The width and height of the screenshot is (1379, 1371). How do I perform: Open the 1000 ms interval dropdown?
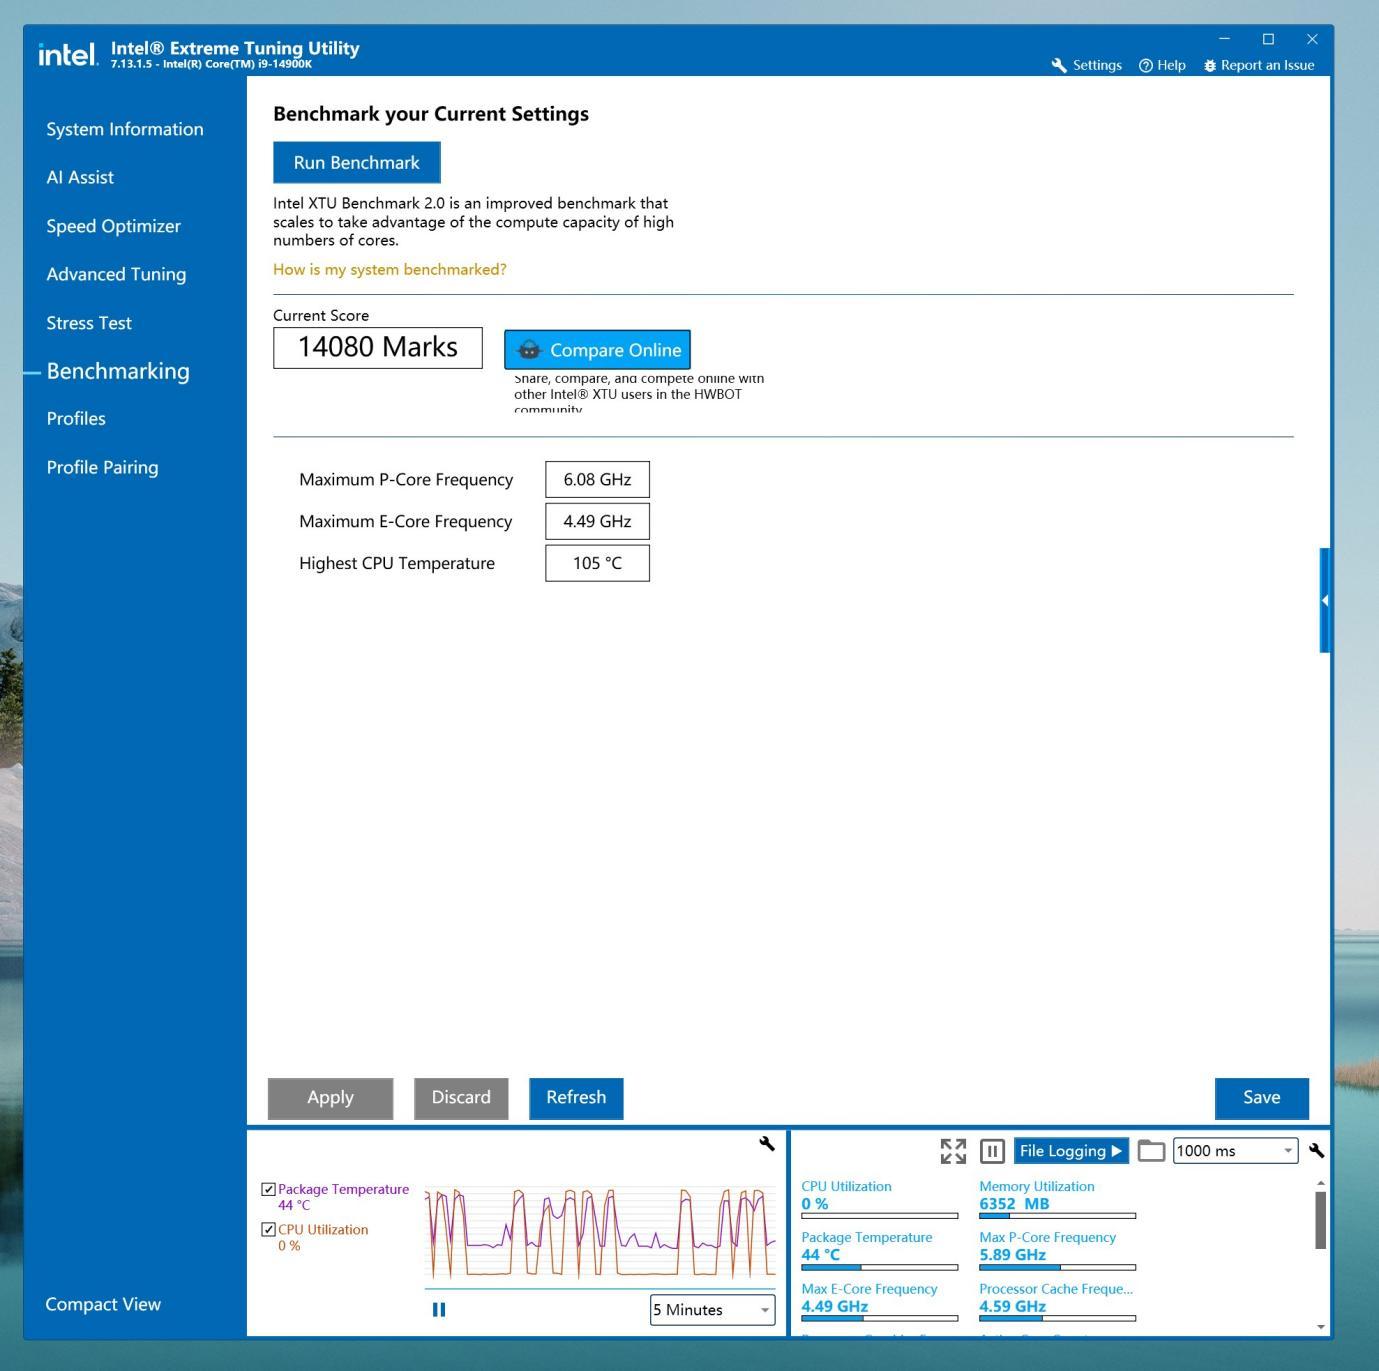(x=1235, y=1151)
